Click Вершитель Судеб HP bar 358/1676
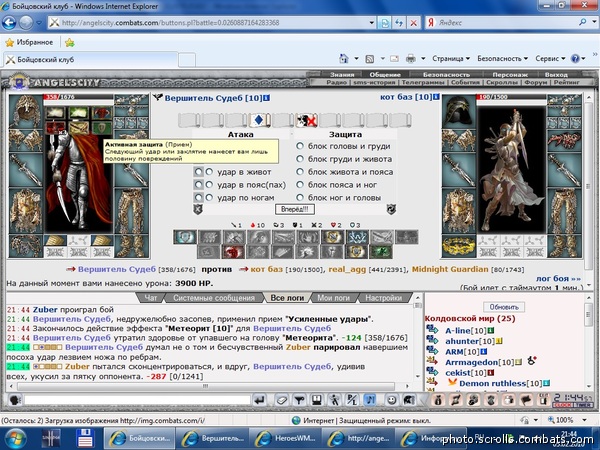600x450 pixels. click(78, 97)
